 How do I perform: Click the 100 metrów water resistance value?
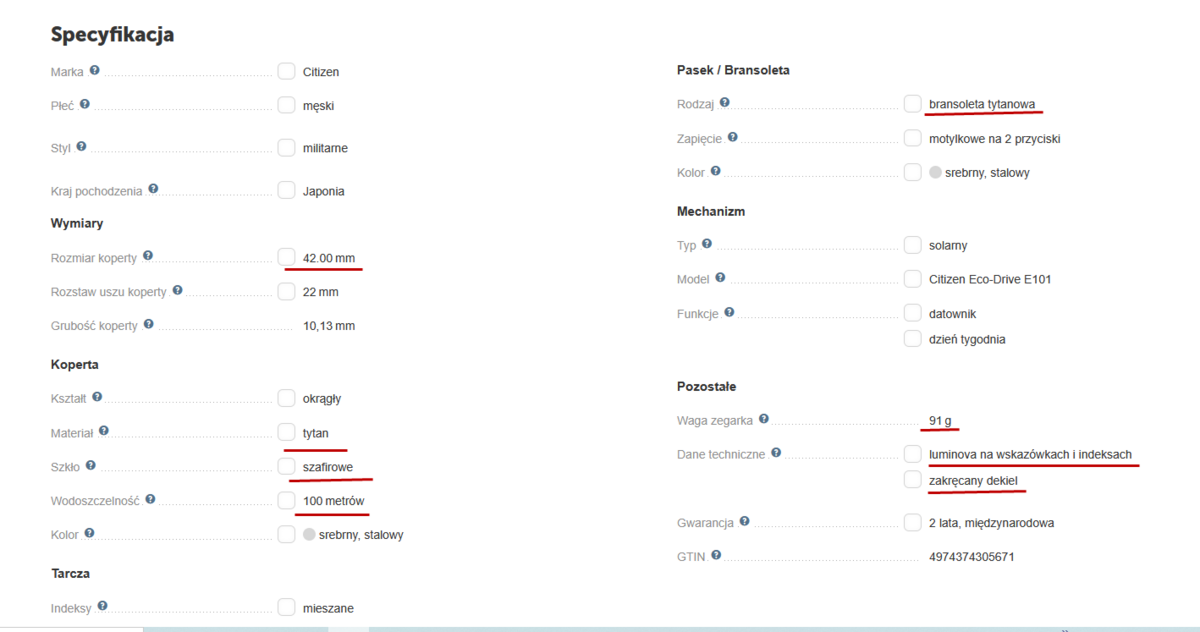[333, 500]
